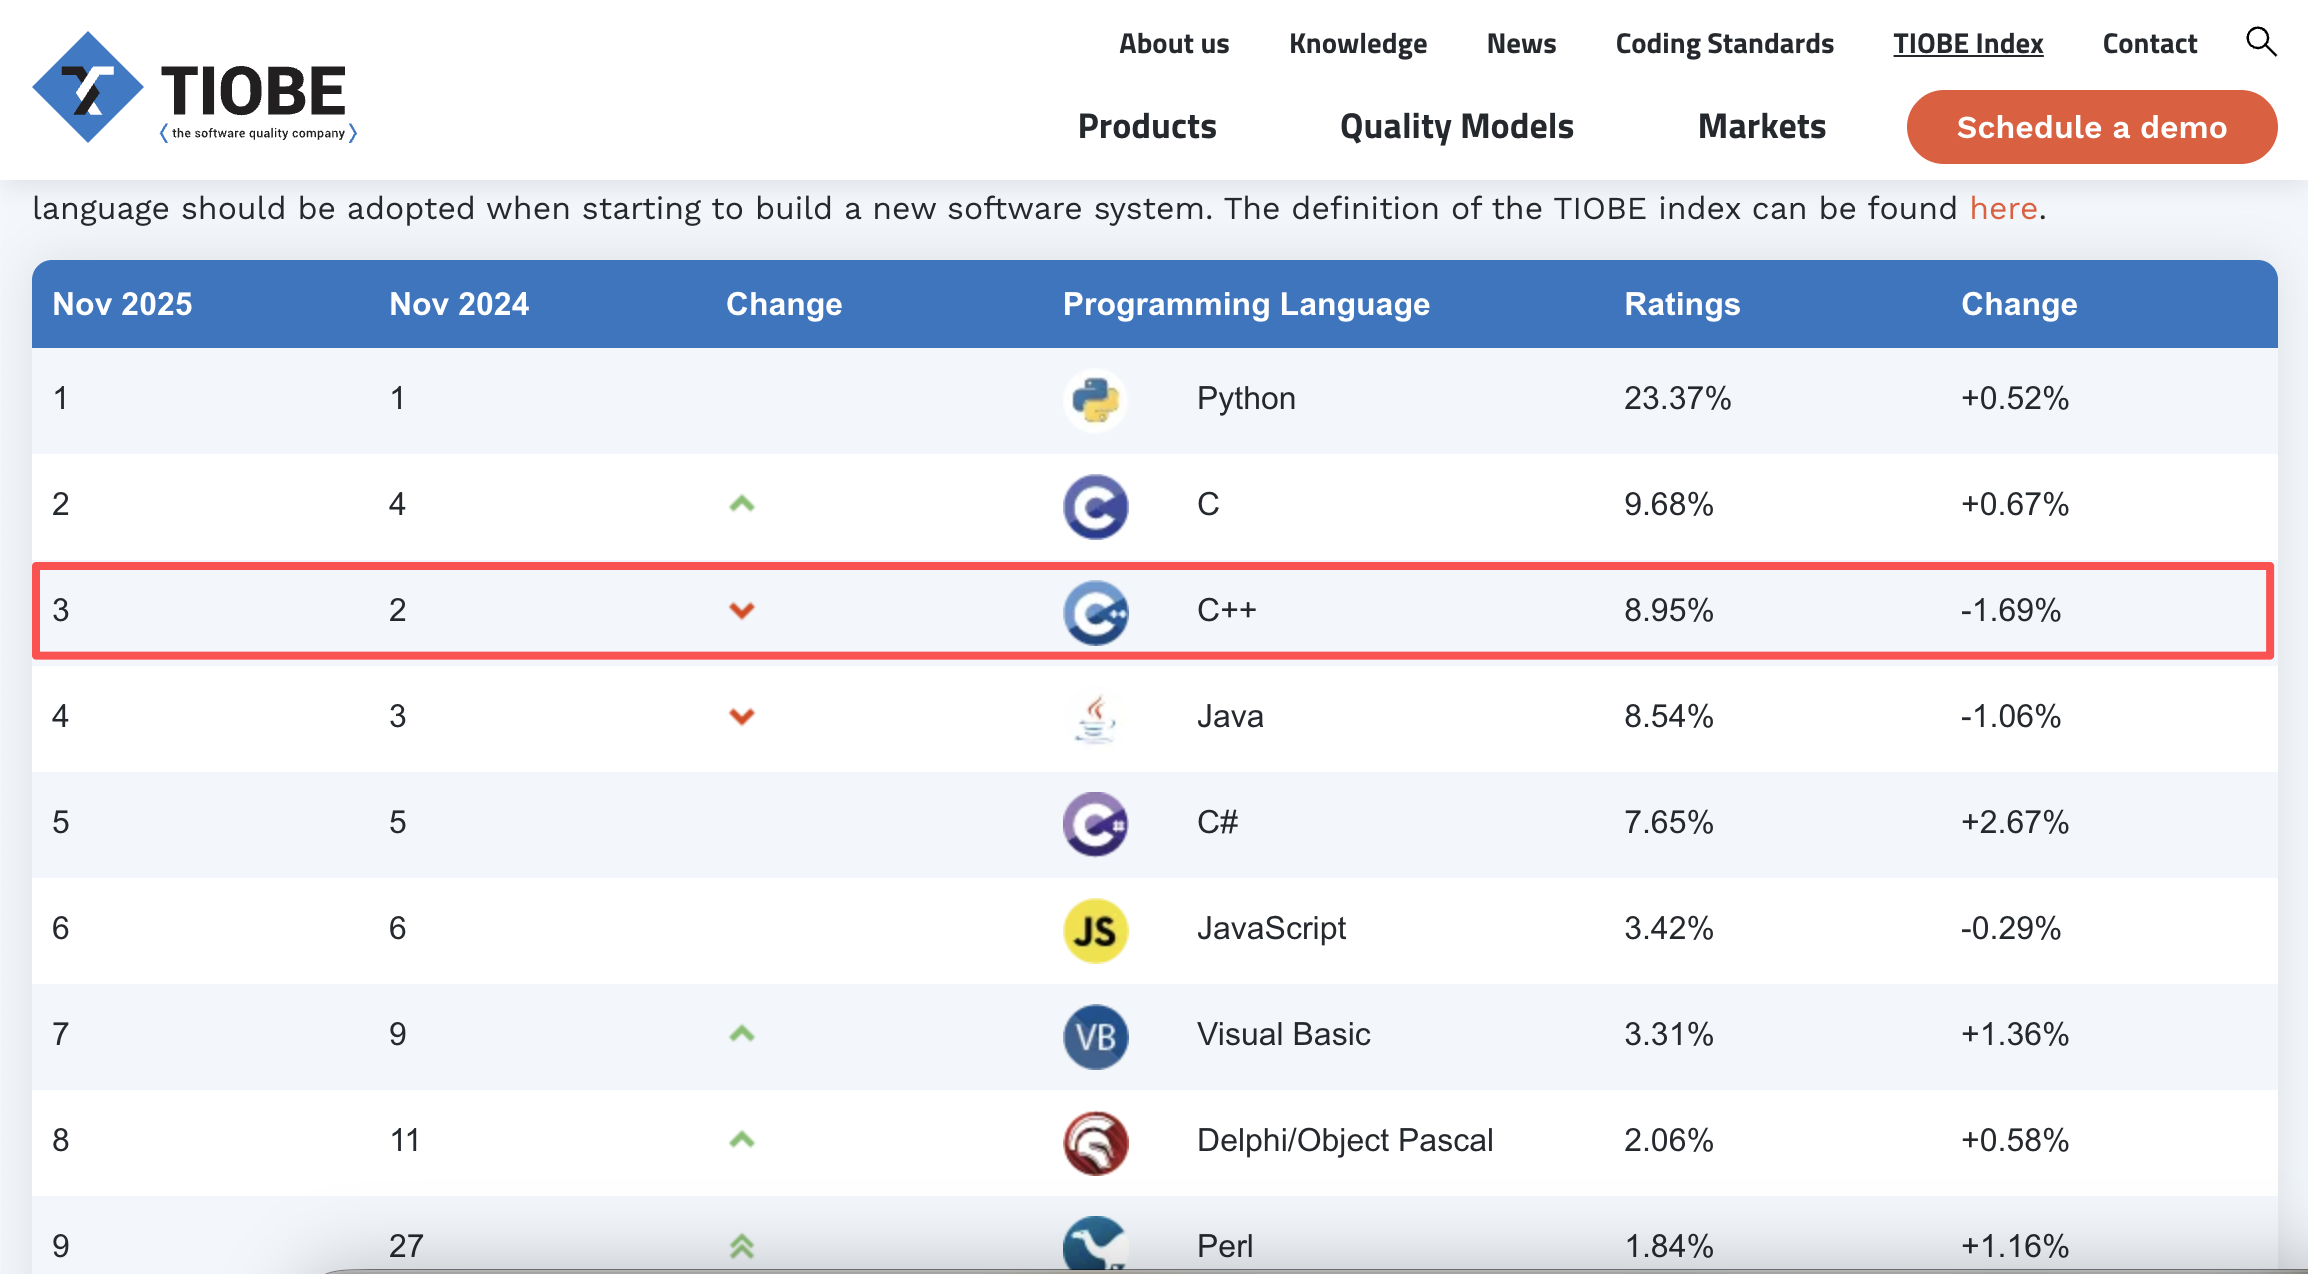Click the red down arrow in Java row
This screenshot has width=2308, height=1274.
[741, 716]
